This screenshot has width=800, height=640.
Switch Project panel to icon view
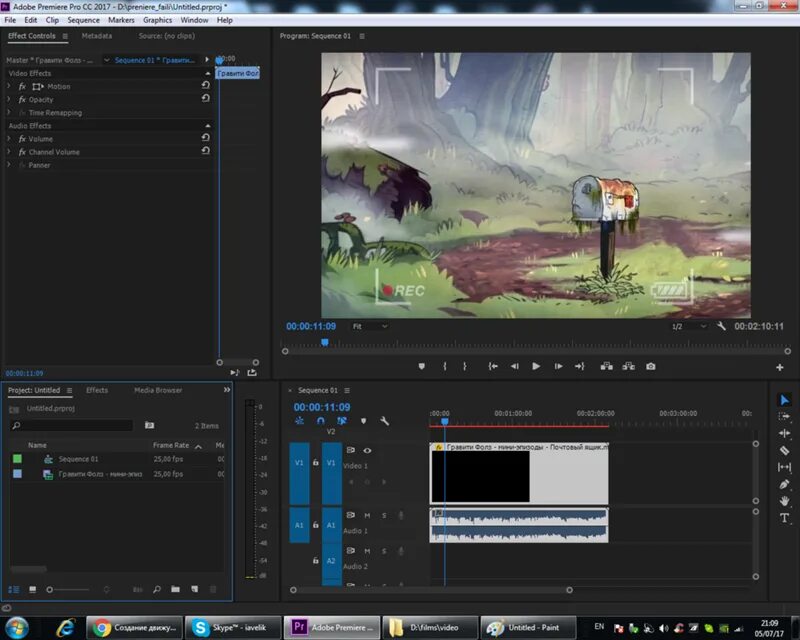[x=33, y=589]
